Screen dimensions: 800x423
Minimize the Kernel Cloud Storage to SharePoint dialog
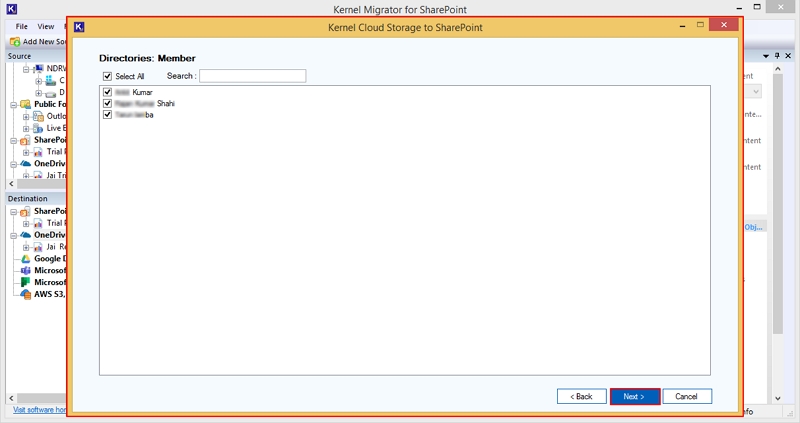(682, 26)
